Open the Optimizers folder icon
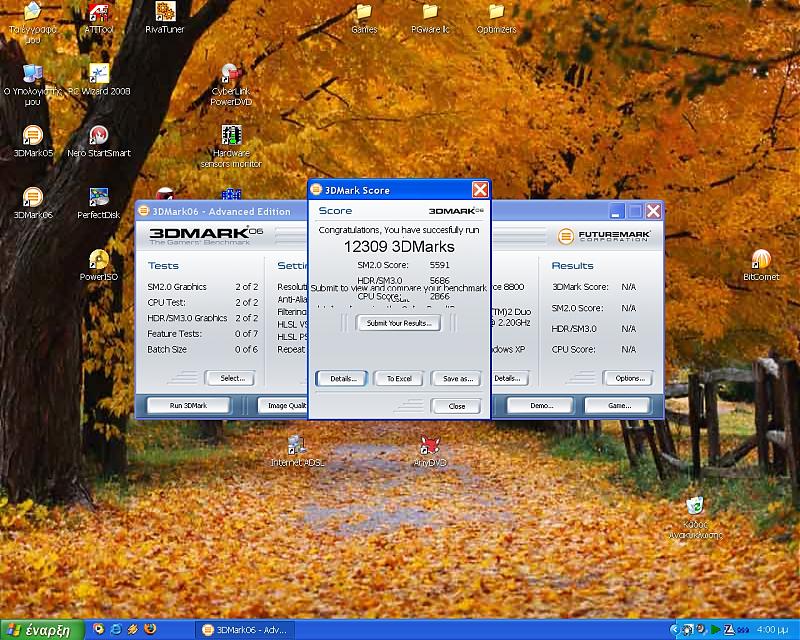Viewport: 800px width, 640px height. click(x=496, y=18)
